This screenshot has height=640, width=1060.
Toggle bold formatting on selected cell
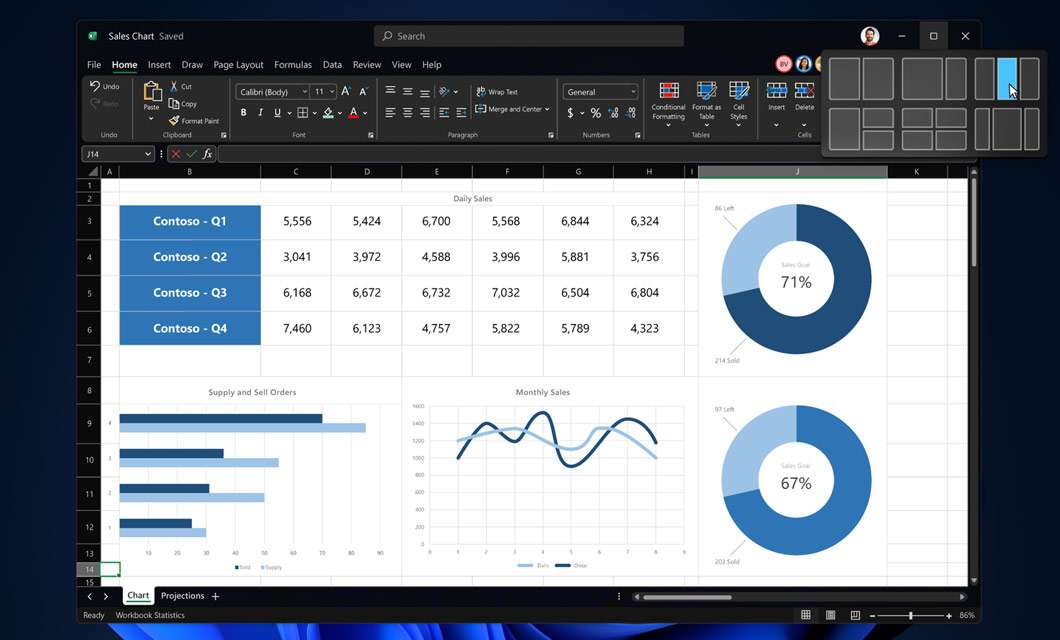243,113
